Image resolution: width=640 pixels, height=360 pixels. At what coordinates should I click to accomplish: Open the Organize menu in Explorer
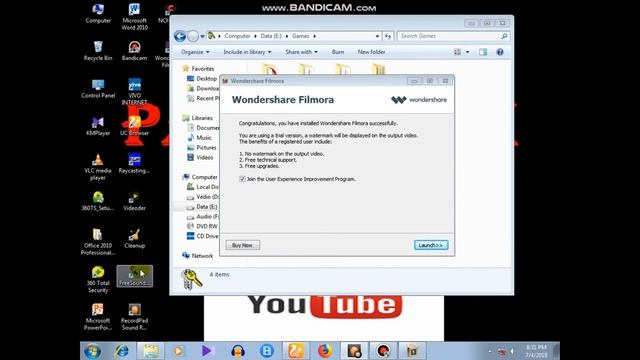coord(195,52)
